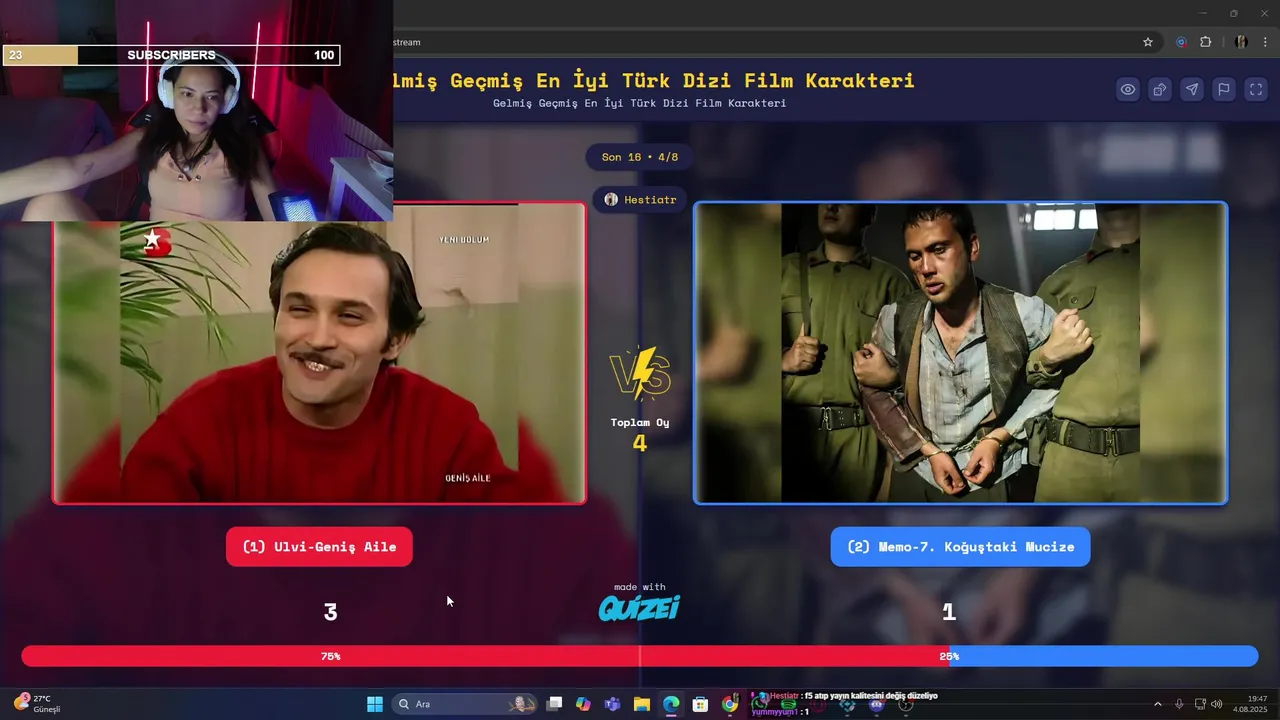Click the microphone tray icon
Viewport: 1280px width, 720px height.
click(1180, 704)
